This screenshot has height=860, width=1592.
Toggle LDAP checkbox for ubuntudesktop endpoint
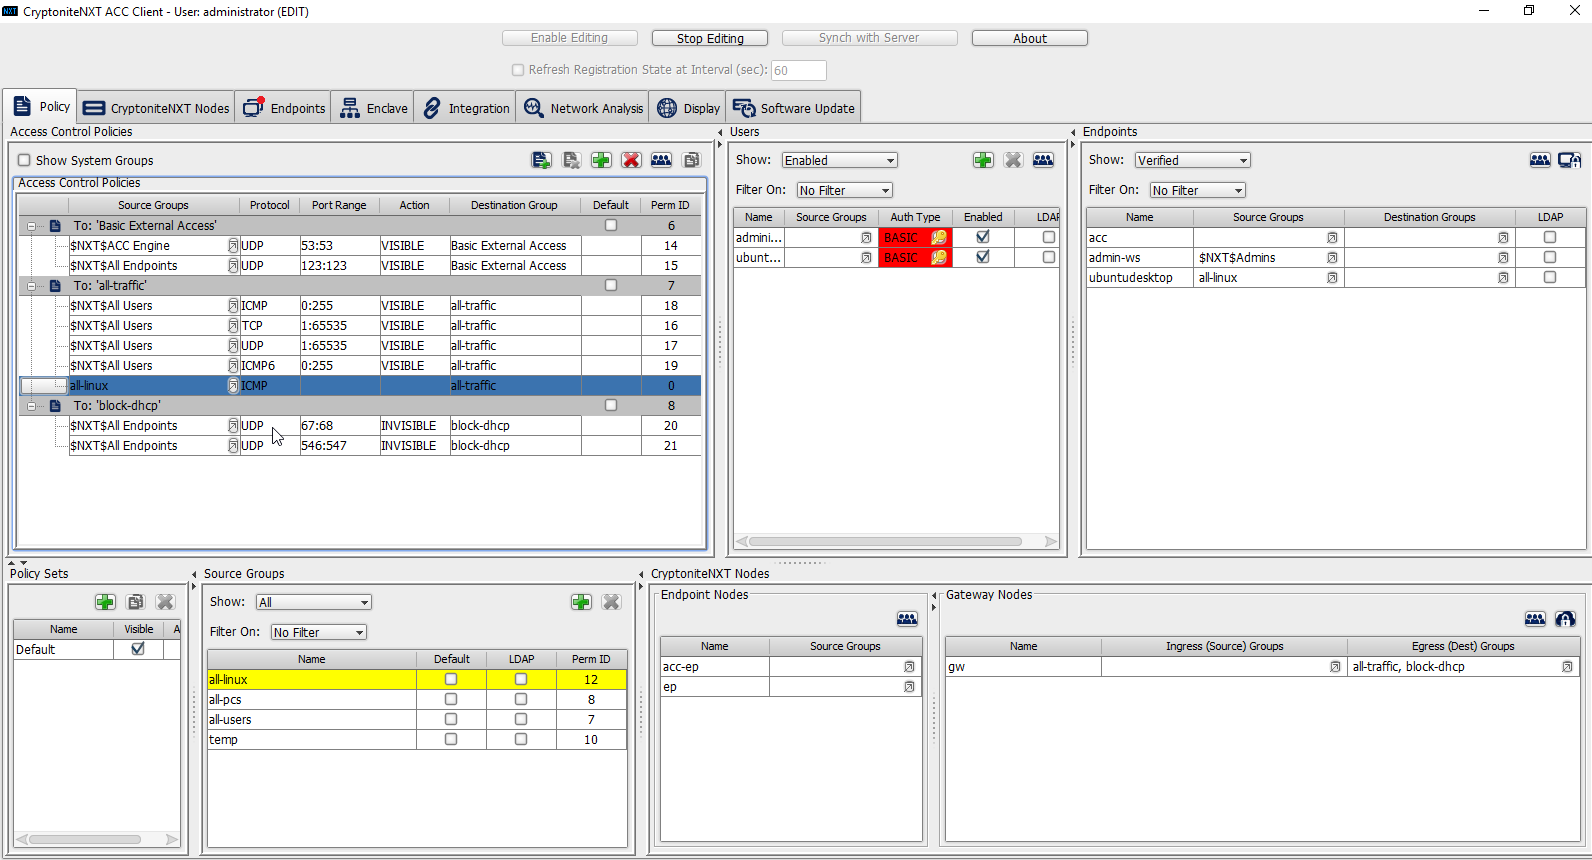coord(1550,278)
